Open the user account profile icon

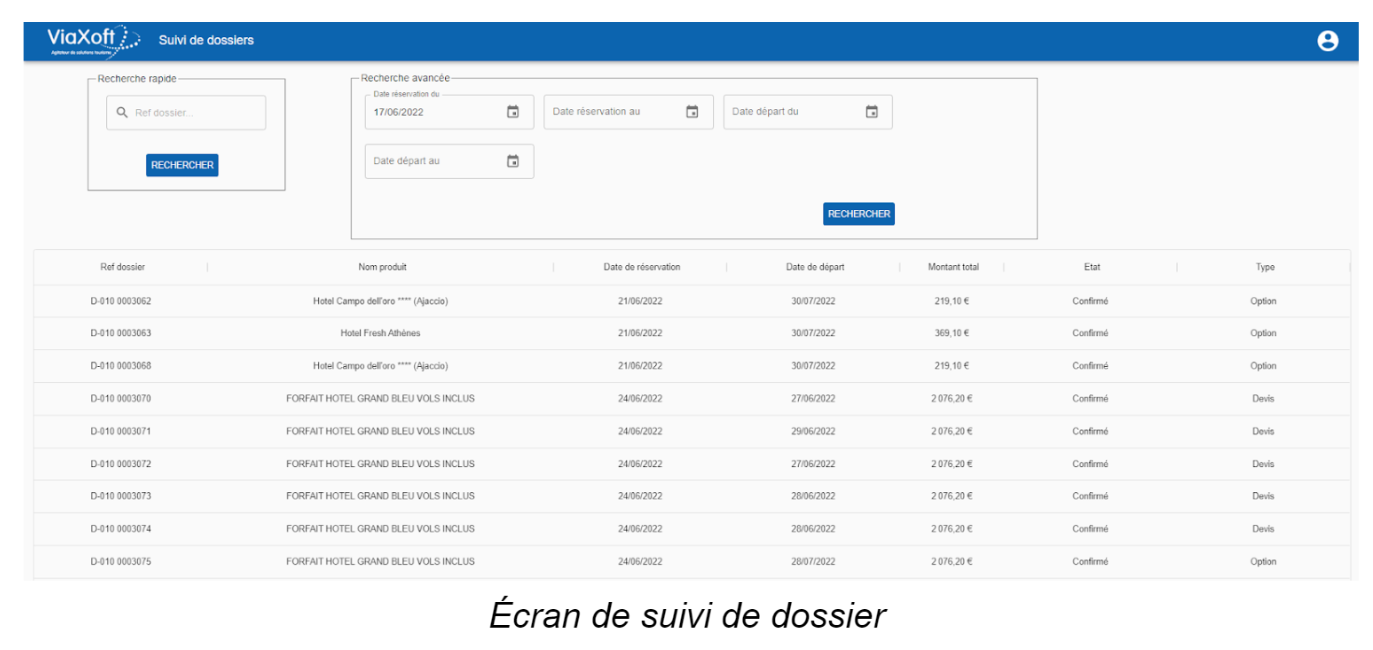point(1327,41)
